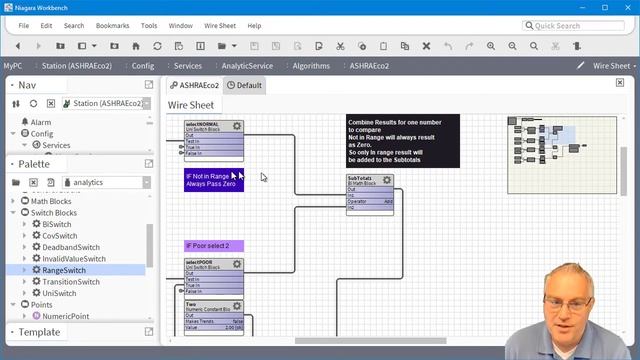Close the analytics palette with its boxed X
The width and height of the screenshot is (640, 360).
[x=33, y=182]
